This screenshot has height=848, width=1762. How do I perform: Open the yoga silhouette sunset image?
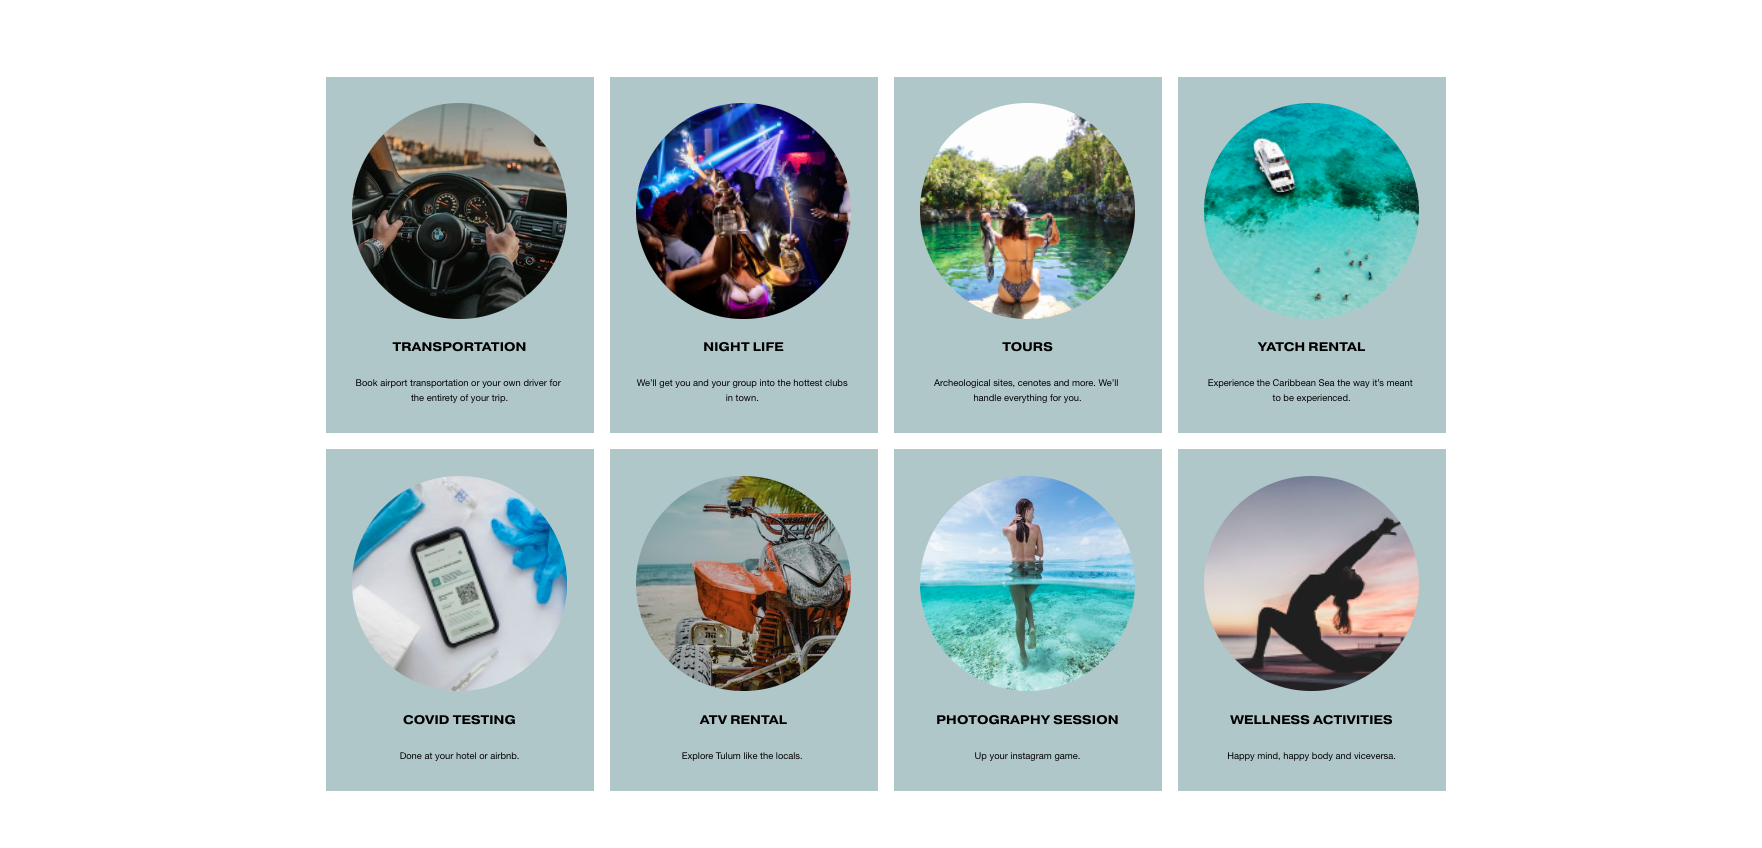pos(1311,583)
